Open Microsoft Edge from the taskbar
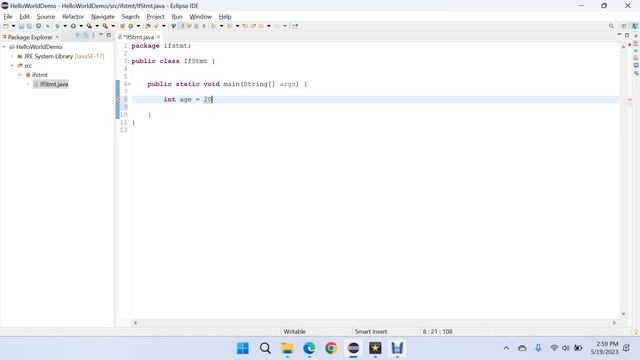 pyautogui.click(x=309, y=348)
